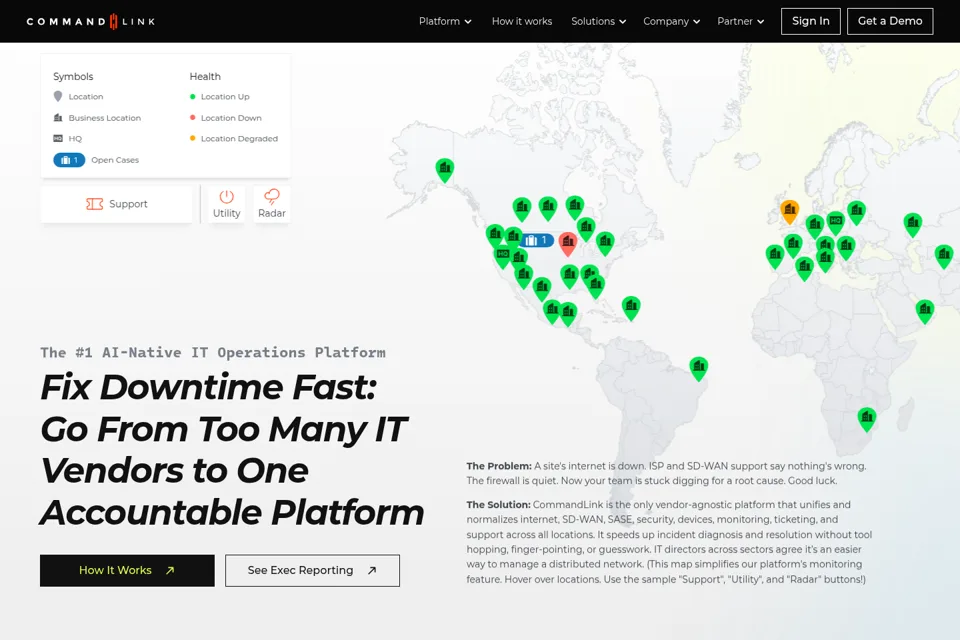Image resolution: width=960 pixels, height=640 pixels.
Task: Select the HQ pin in Europe
Action: coord(836,222)
